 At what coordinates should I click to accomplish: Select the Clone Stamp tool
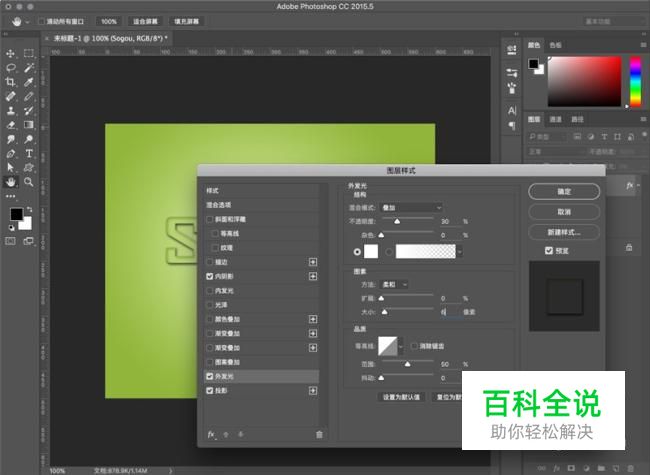pos(11,111)
